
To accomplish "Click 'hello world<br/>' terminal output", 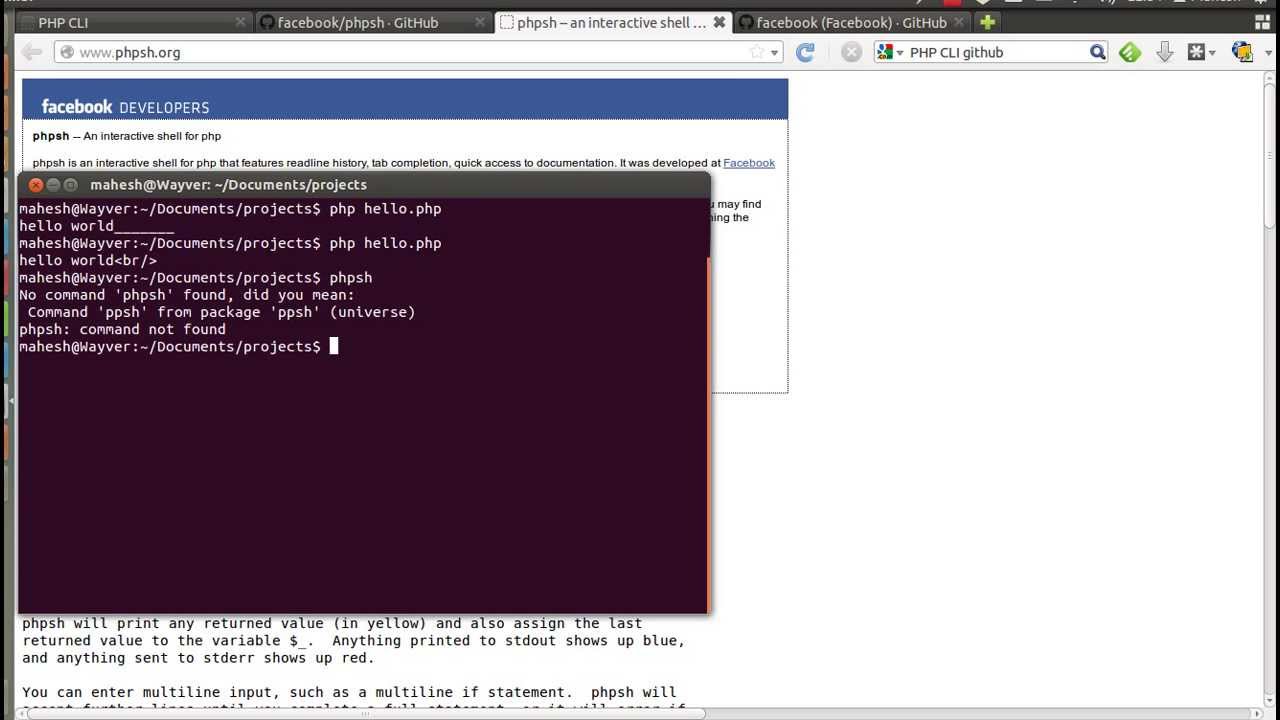I will pos(88,260).
